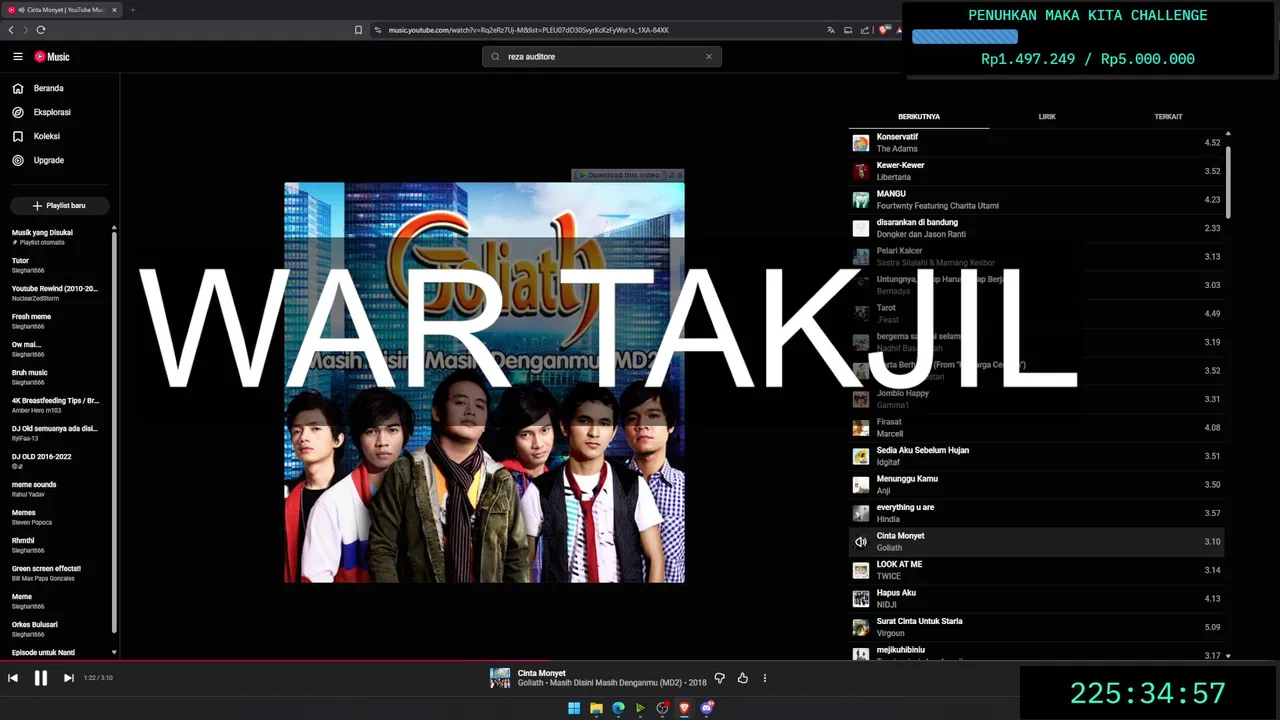Open Orkes Bulusari playlist
1280x720 pixels.
(55, 629)
